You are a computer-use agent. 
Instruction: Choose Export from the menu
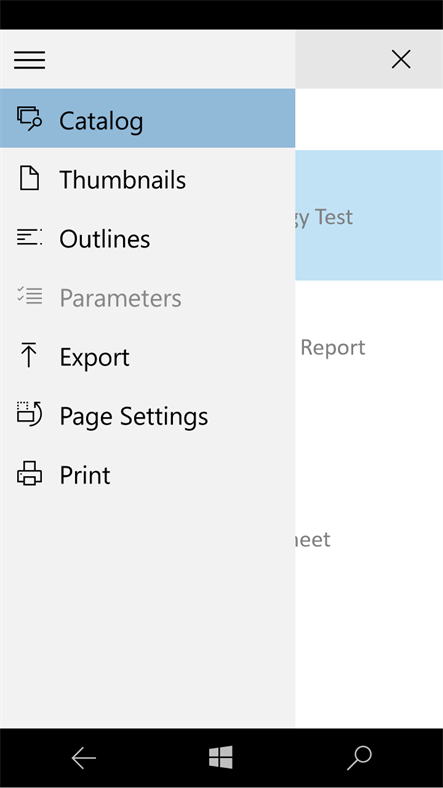point(147,356)
